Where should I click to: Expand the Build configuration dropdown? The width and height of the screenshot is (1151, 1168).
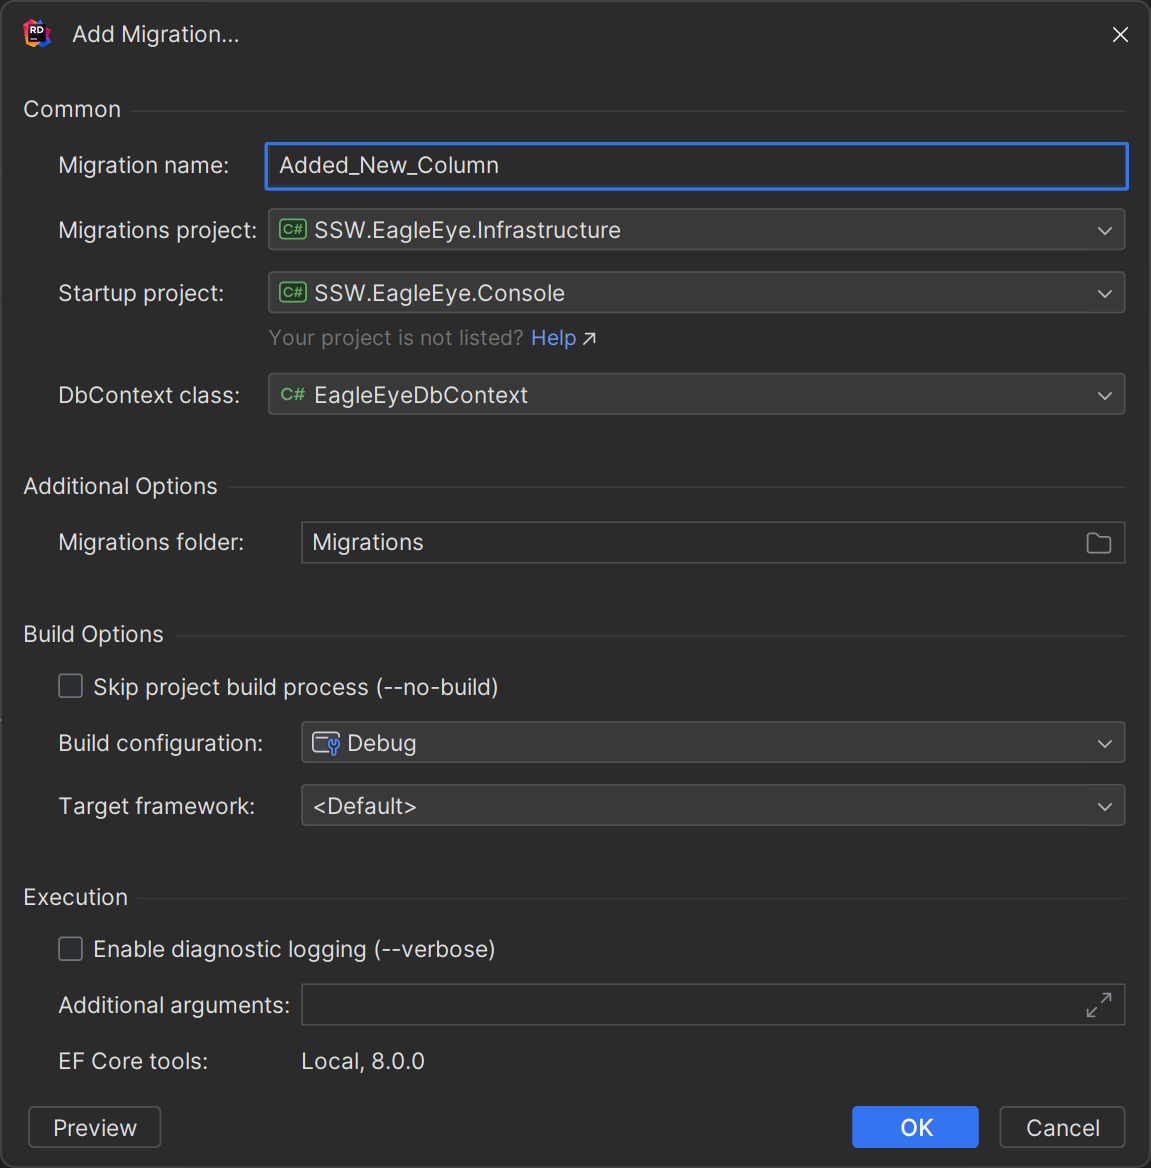pyautogui.click(x=1104, y=743)
